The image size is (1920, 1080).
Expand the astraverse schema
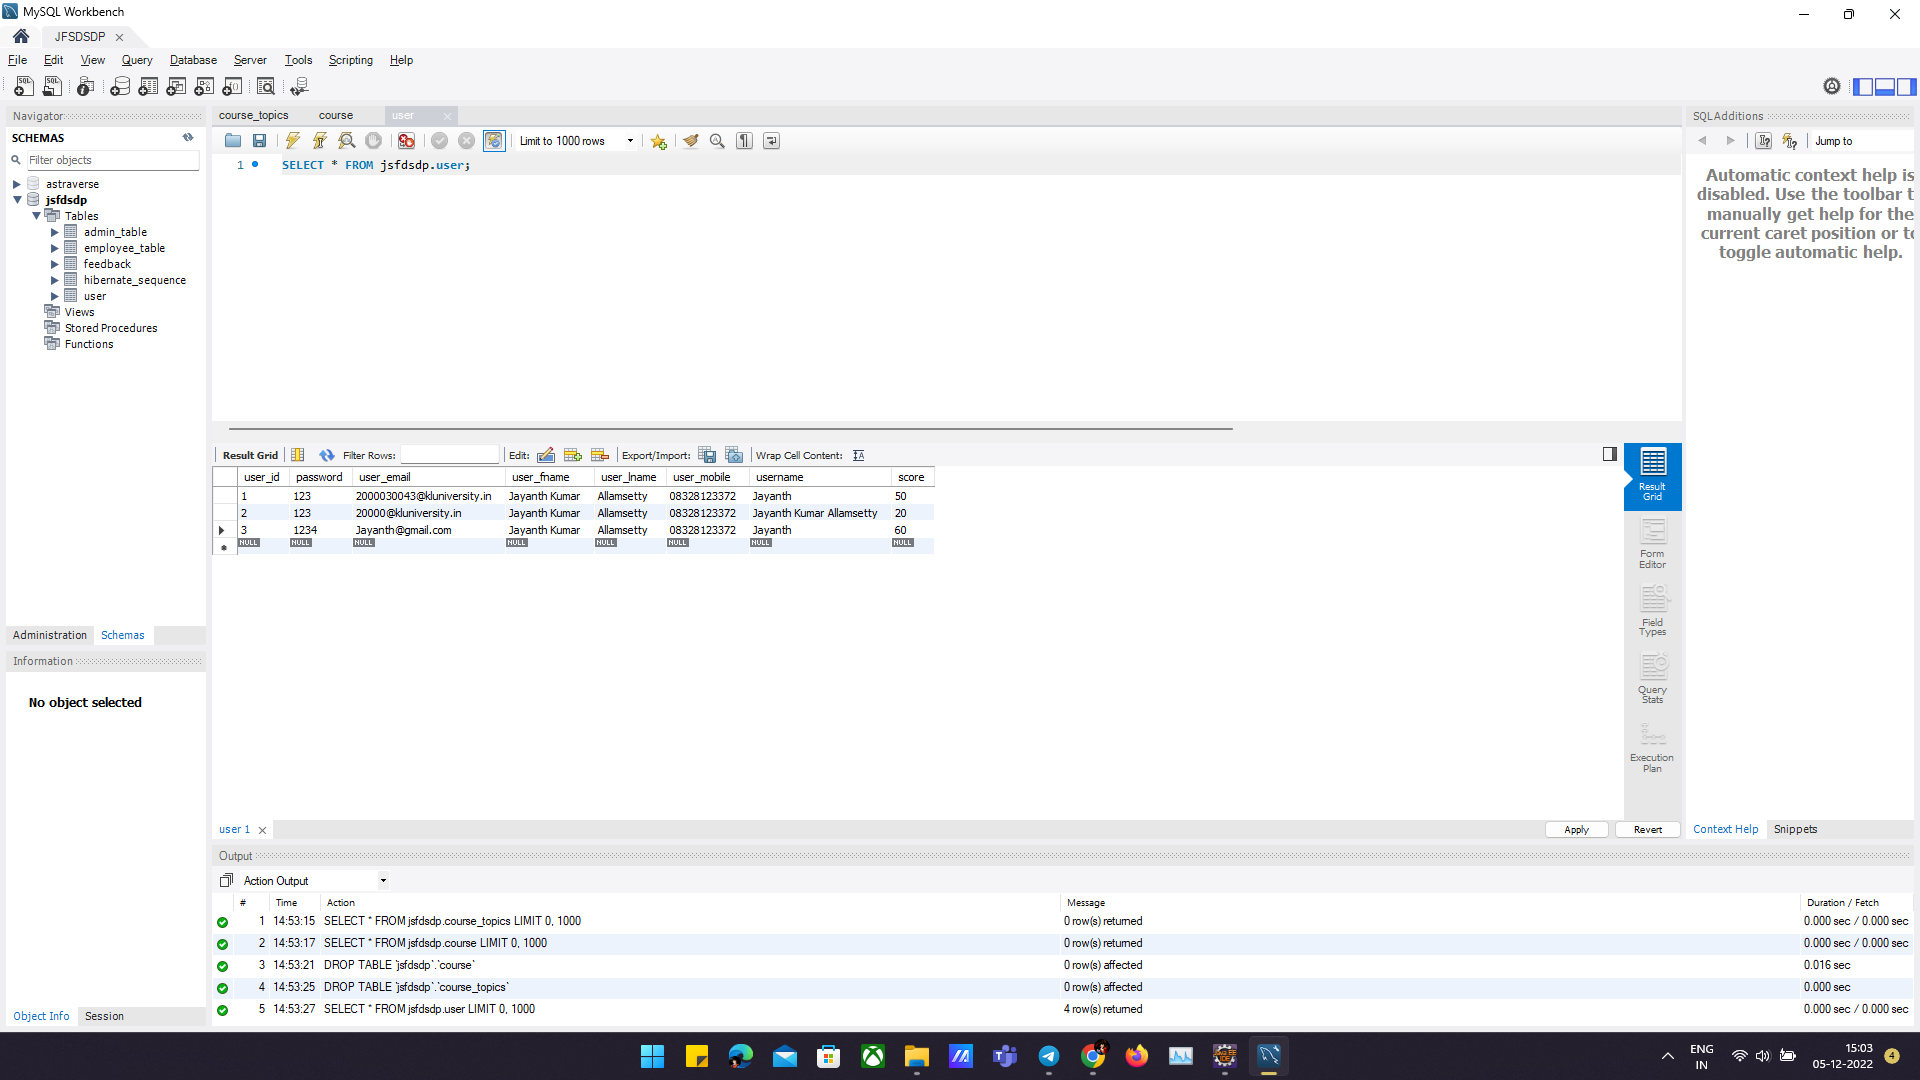click(17, 184)
